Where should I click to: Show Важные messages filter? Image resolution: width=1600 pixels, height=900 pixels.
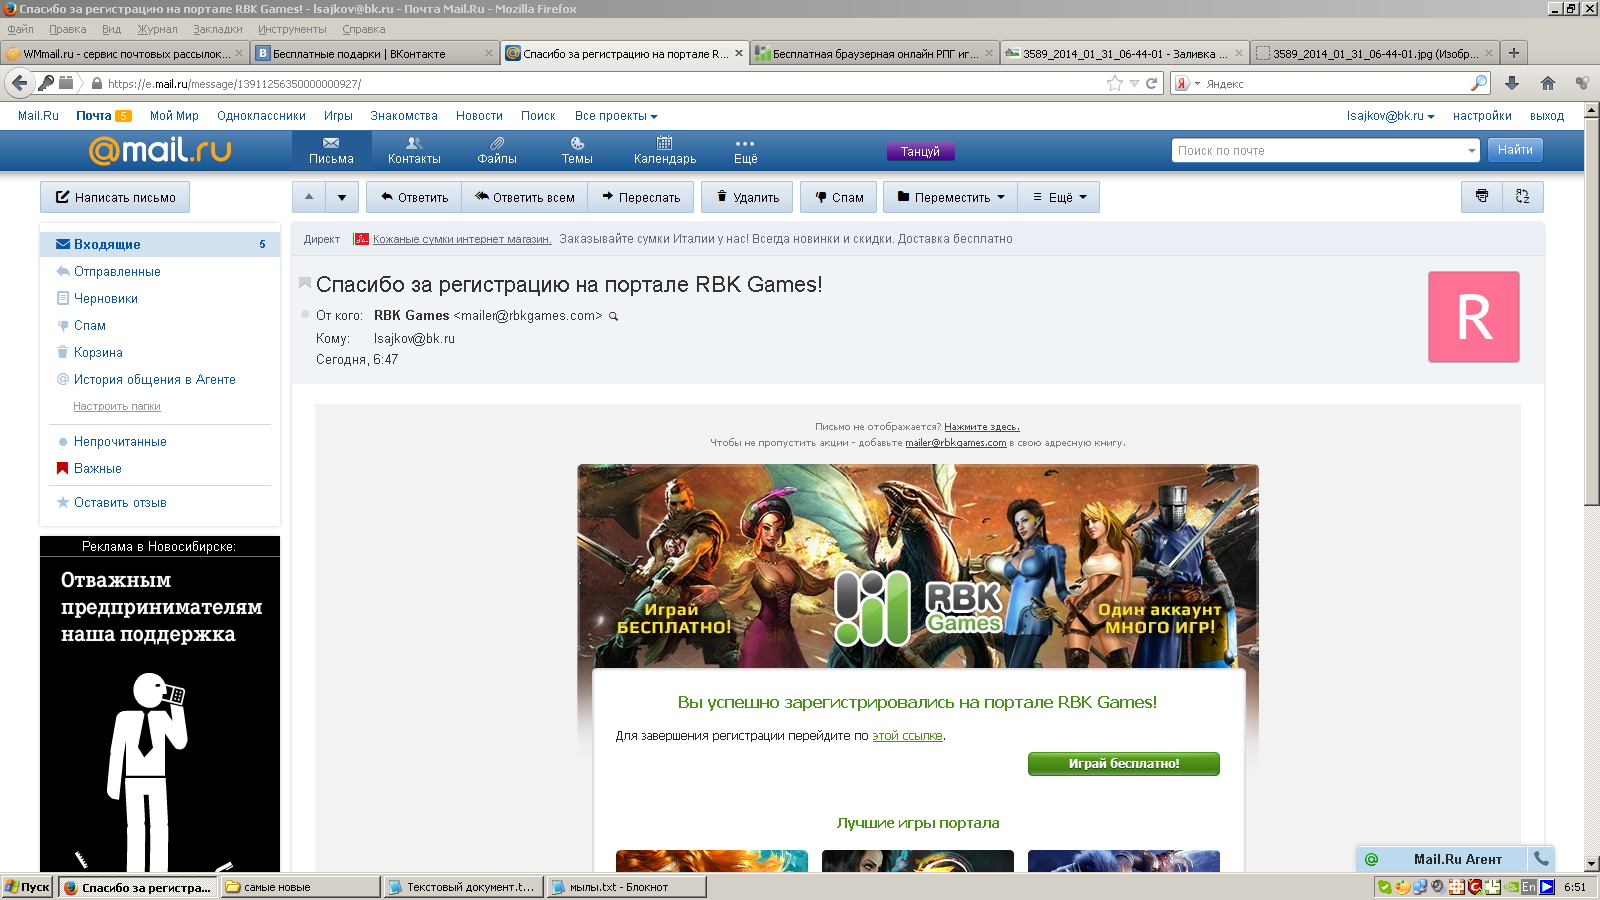point(97,469)
